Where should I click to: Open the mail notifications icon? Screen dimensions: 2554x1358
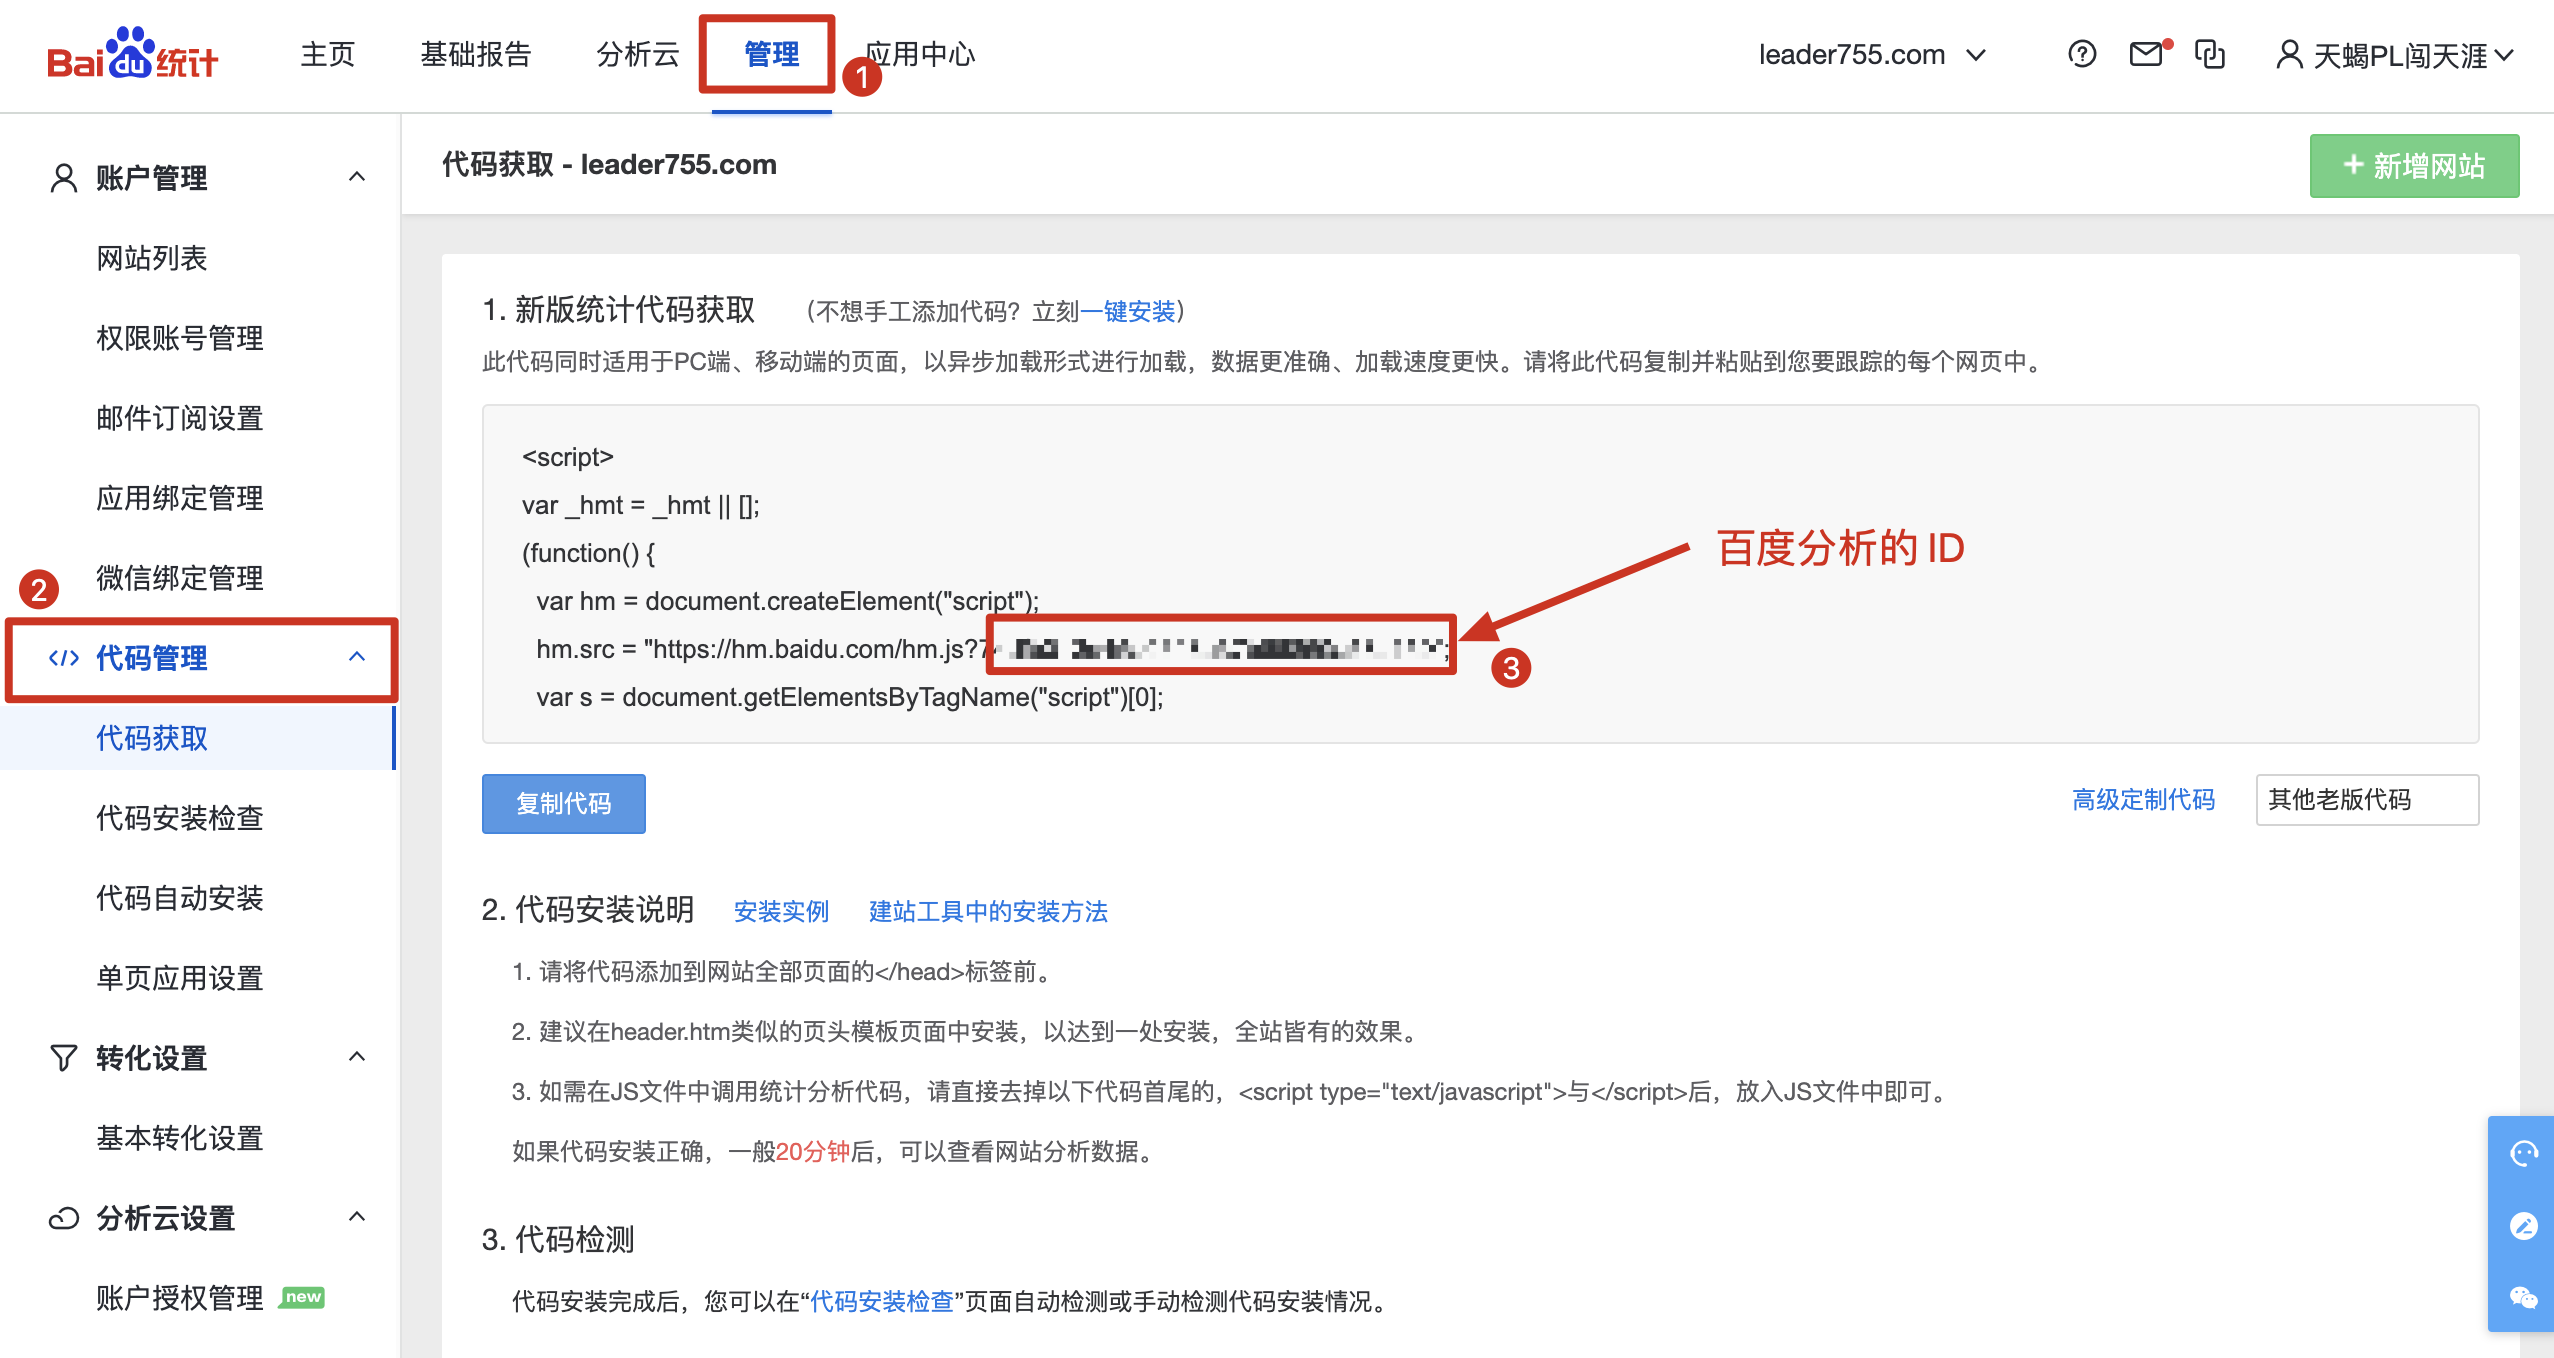[x=2147, y=54]
